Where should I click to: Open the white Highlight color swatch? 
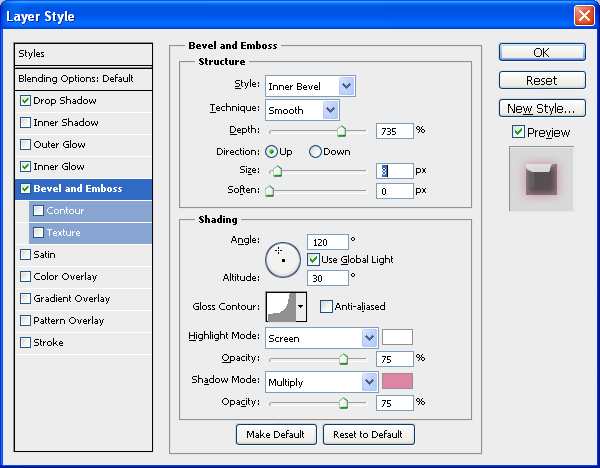click(397, 337)
